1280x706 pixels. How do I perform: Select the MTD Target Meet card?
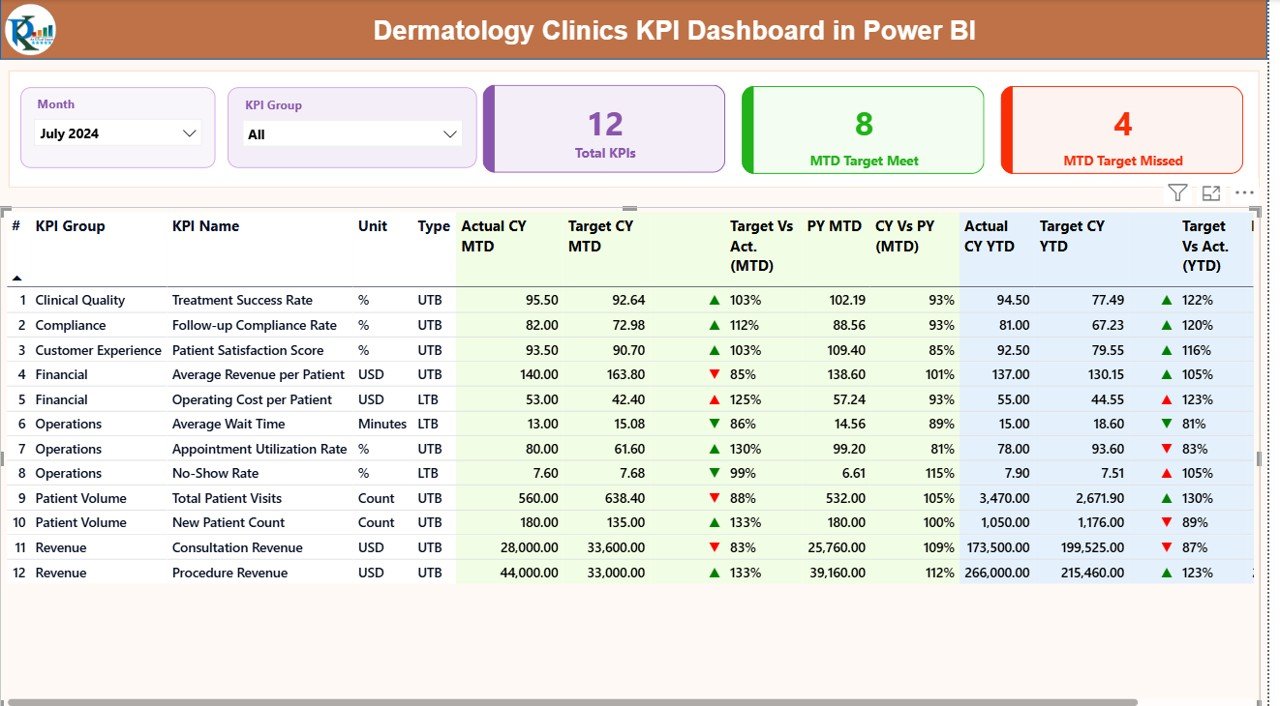pos(863,130)
